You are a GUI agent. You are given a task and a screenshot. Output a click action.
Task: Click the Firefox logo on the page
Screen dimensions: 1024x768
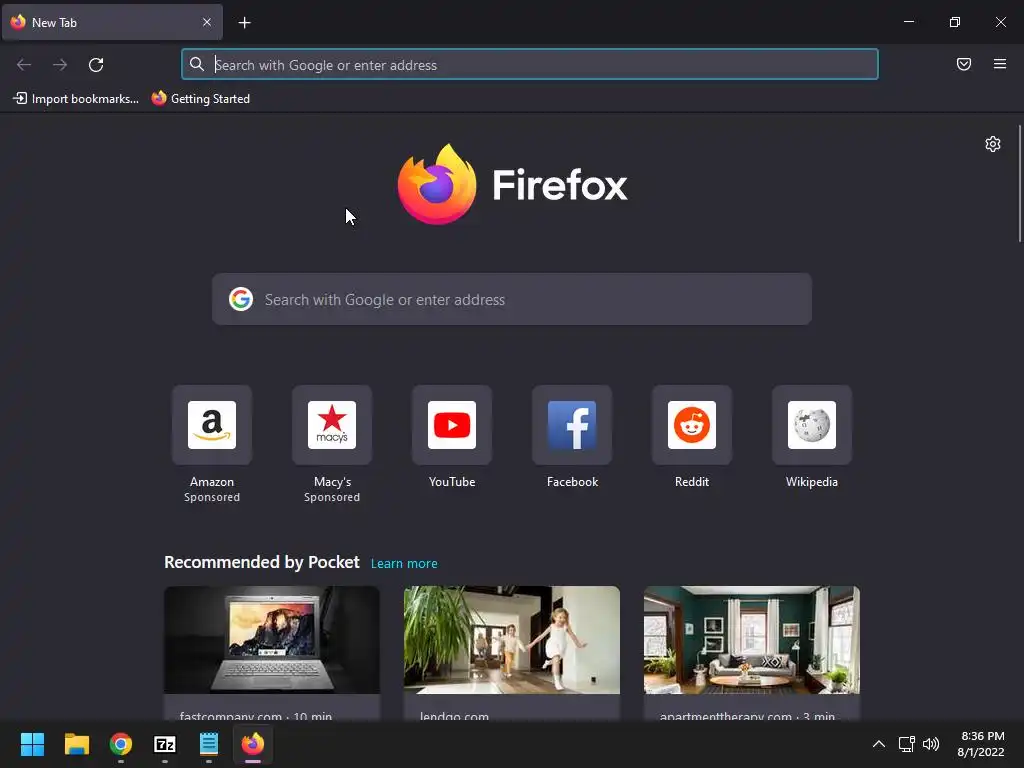coord(512,184)
